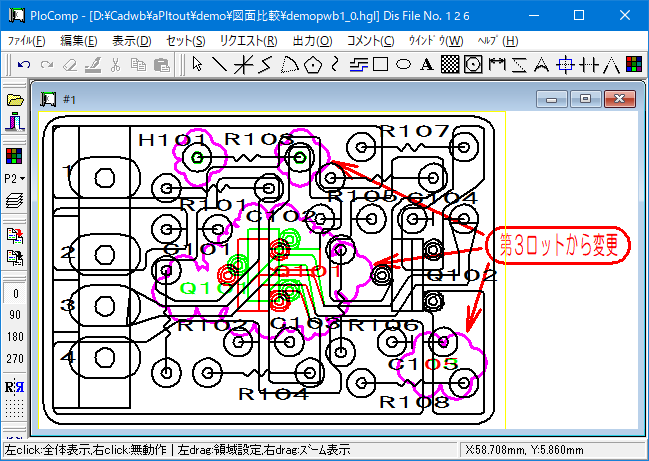Select the freehand curve tool

coord(335,65)
